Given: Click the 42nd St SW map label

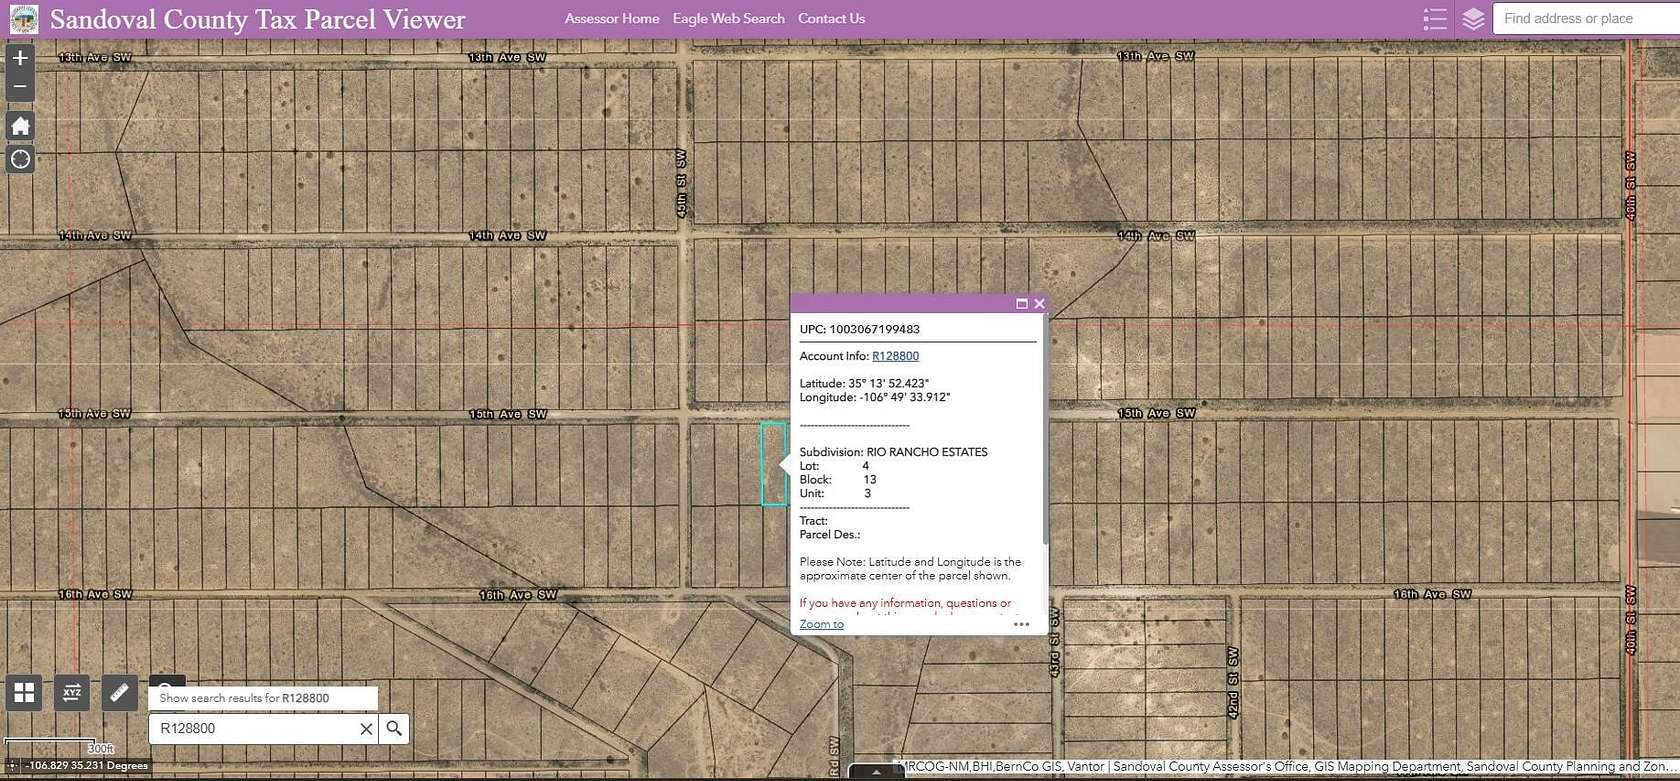Looking at the screenshot, I should pyautogui.click(x=1233, y=682).
